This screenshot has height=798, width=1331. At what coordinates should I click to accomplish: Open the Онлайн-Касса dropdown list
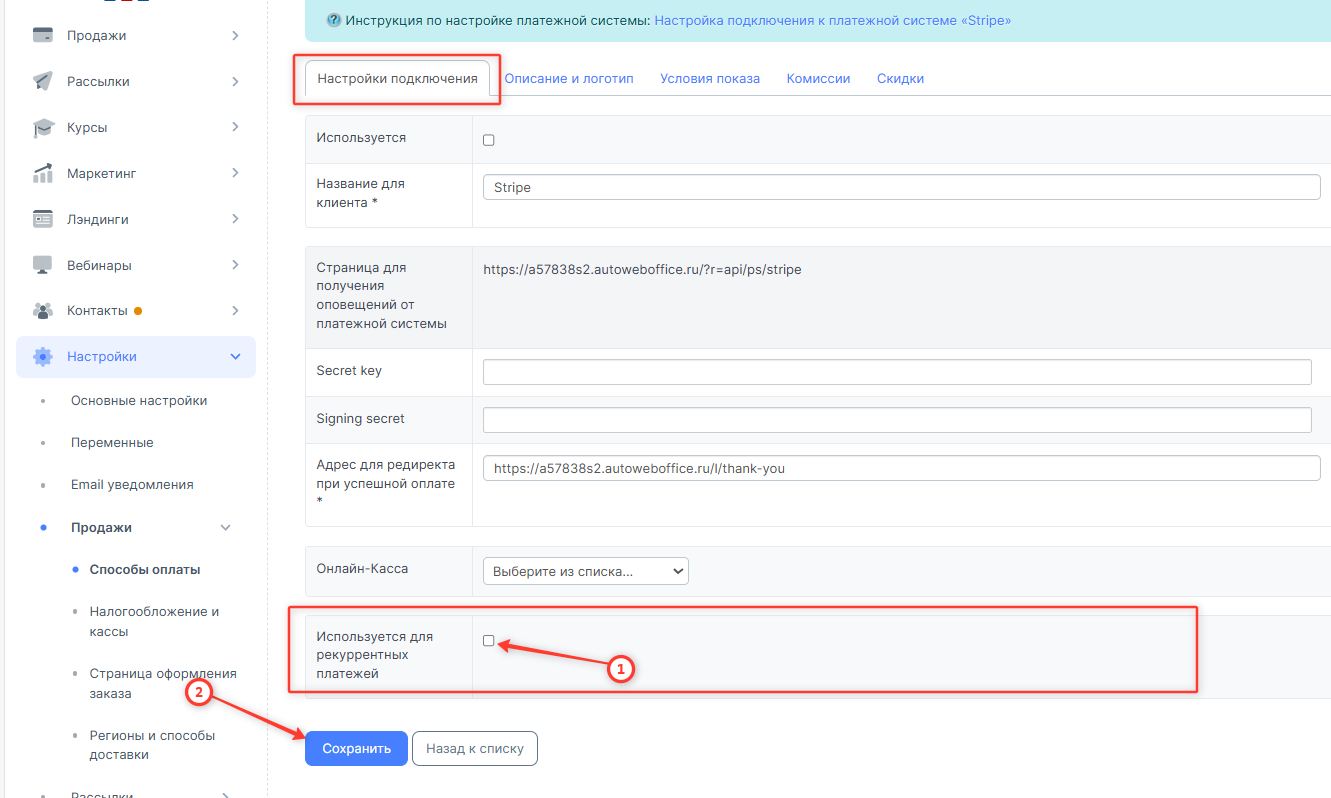tap(585, 572)
